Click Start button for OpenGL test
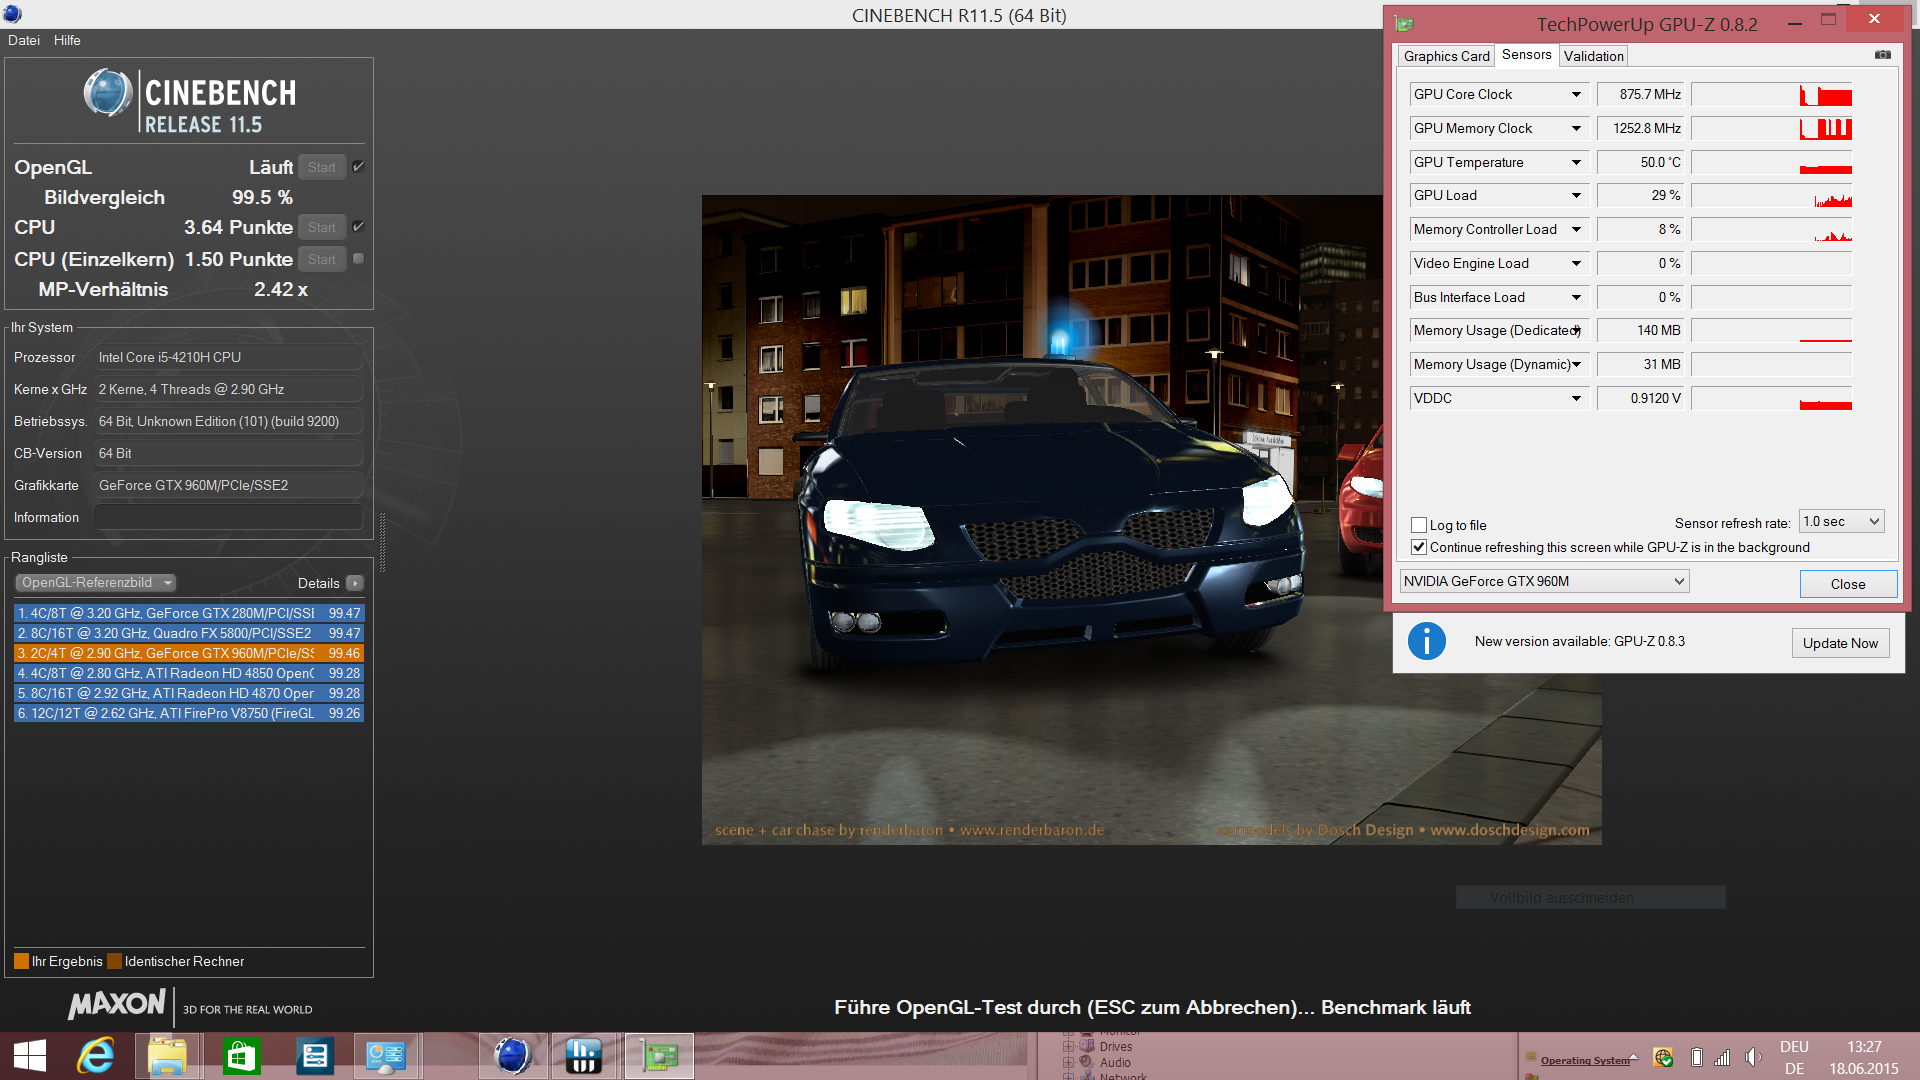Screen dimensions: 1920x1080 322,167
